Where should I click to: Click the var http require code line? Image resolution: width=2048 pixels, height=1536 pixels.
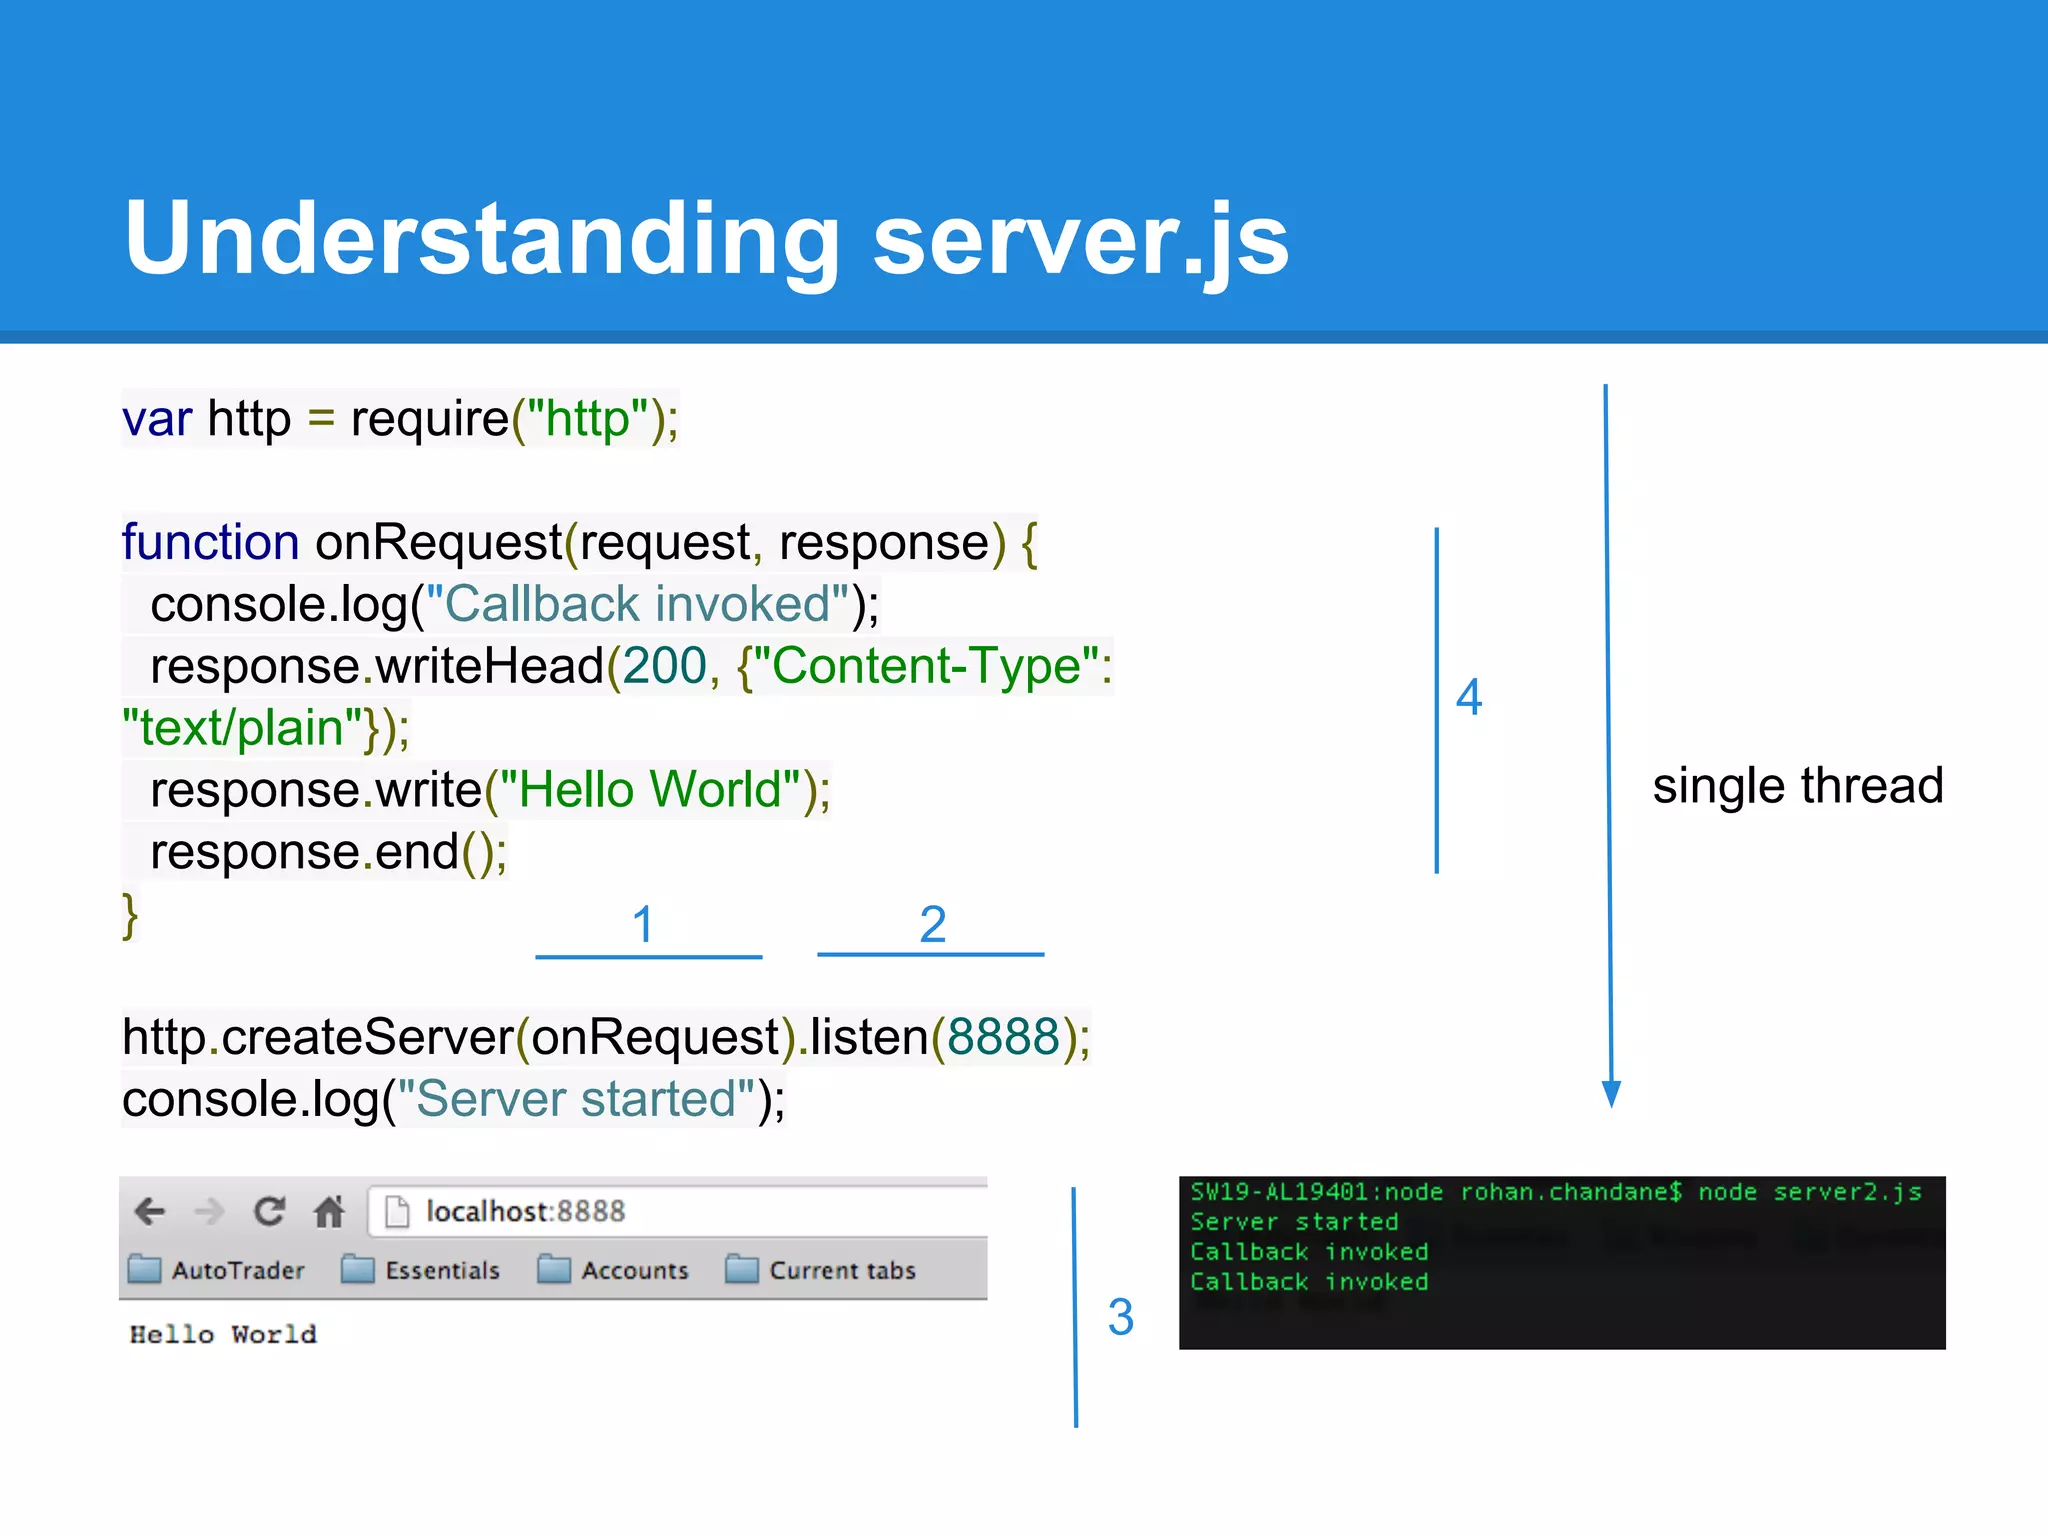400,418
